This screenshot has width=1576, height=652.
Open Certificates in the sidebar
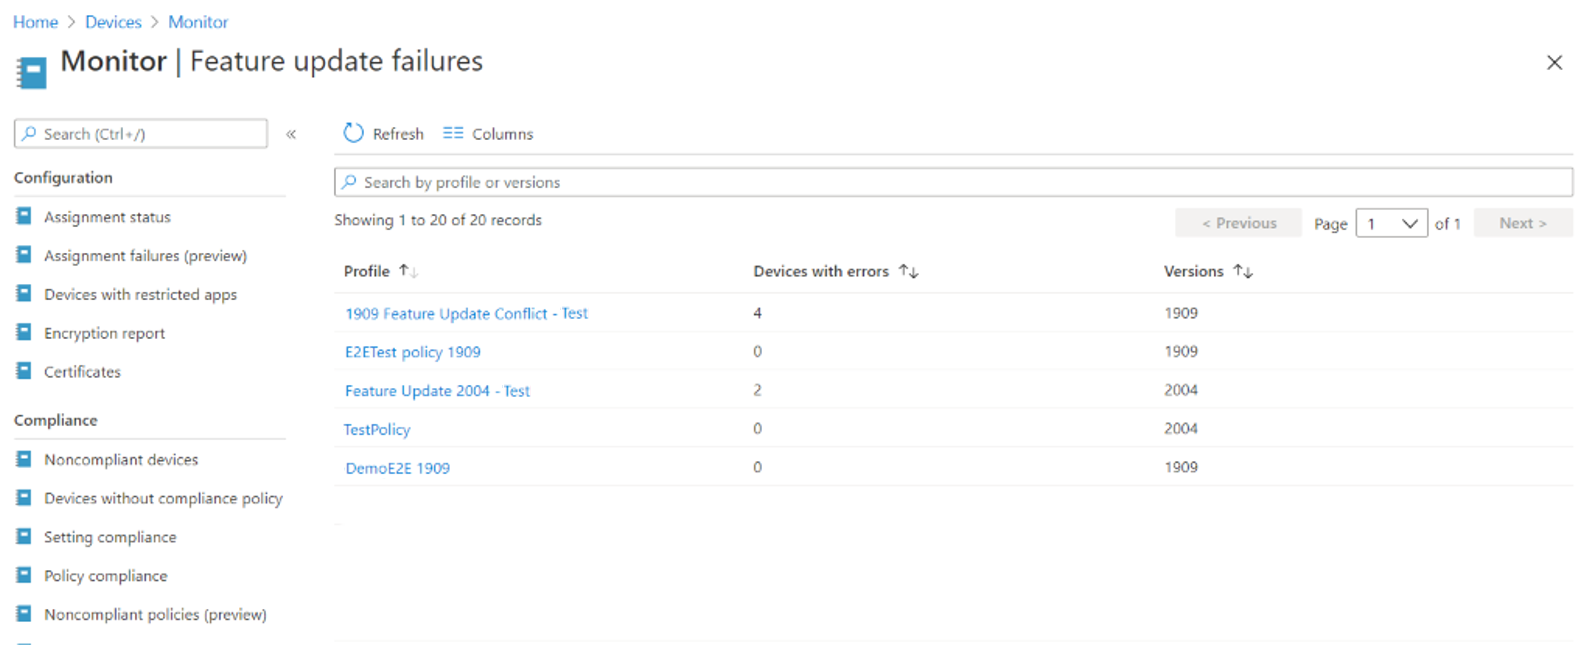tap(82, 372)
